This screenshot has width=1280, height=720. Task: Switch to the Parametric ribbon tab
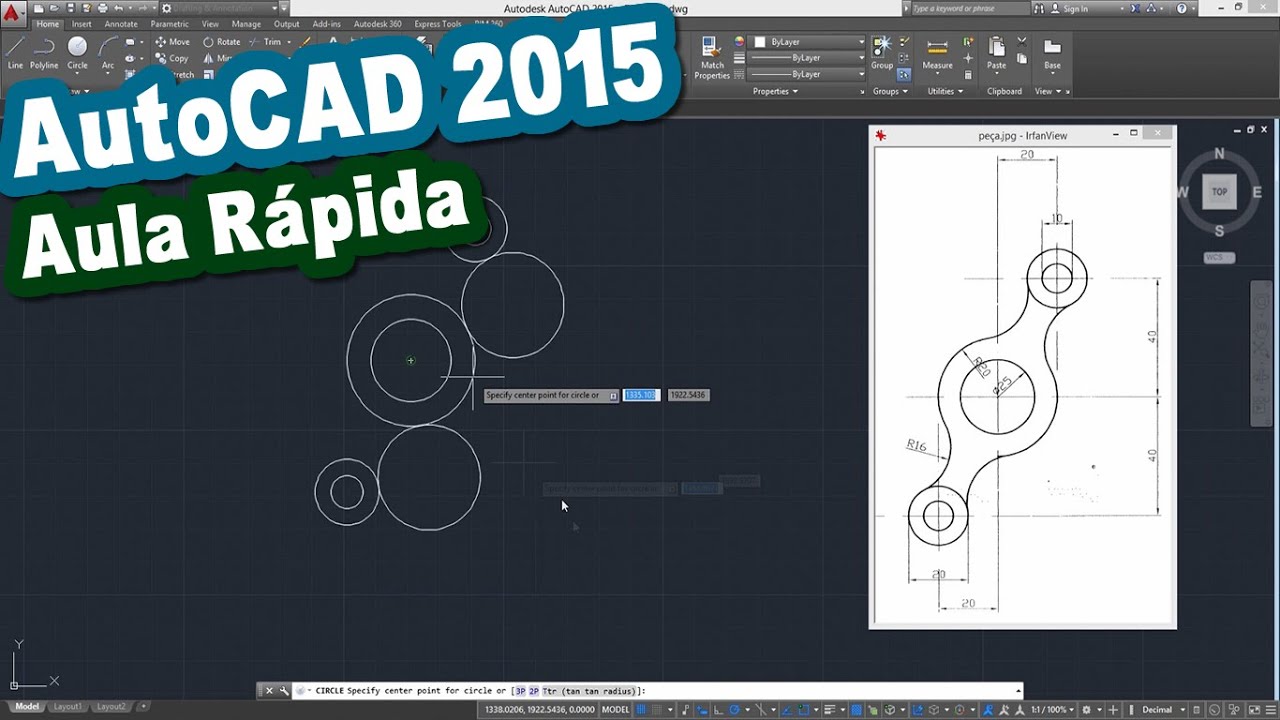(x=170, y=24)
